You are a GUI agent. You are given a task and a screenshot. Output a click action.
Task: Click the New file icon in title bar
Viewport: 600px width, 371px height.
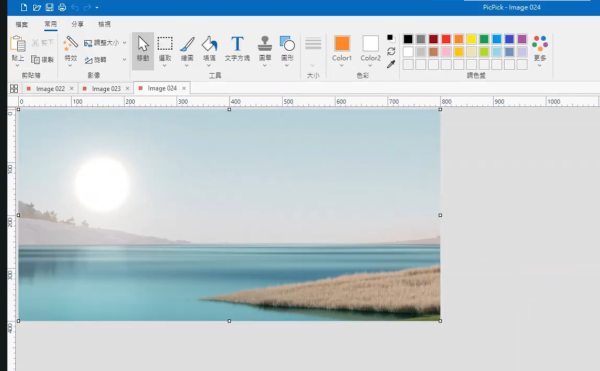(24, 7)
